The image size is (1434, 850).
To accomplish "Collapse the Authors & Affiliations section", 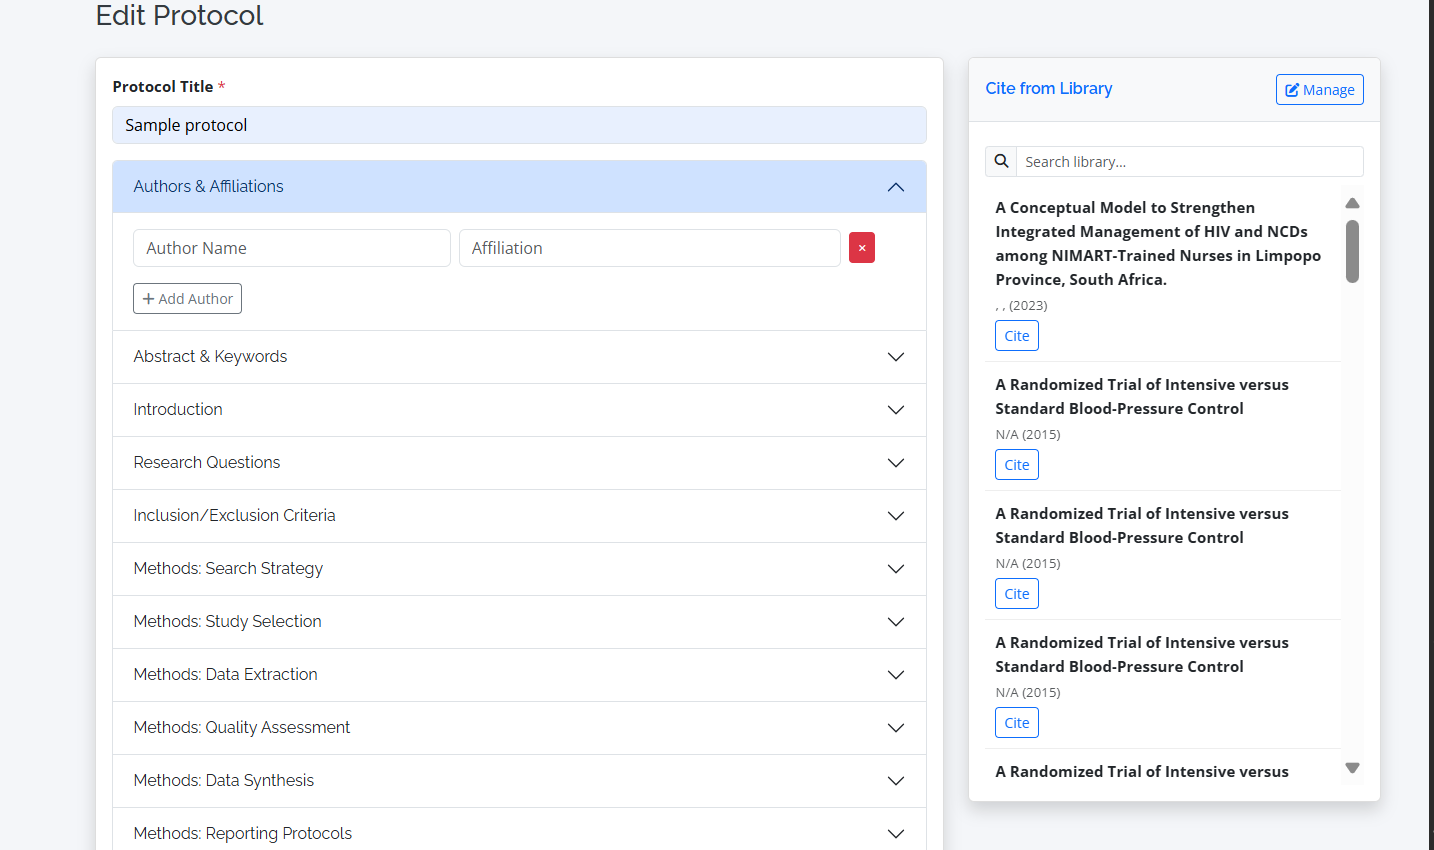I will point(895,187).
